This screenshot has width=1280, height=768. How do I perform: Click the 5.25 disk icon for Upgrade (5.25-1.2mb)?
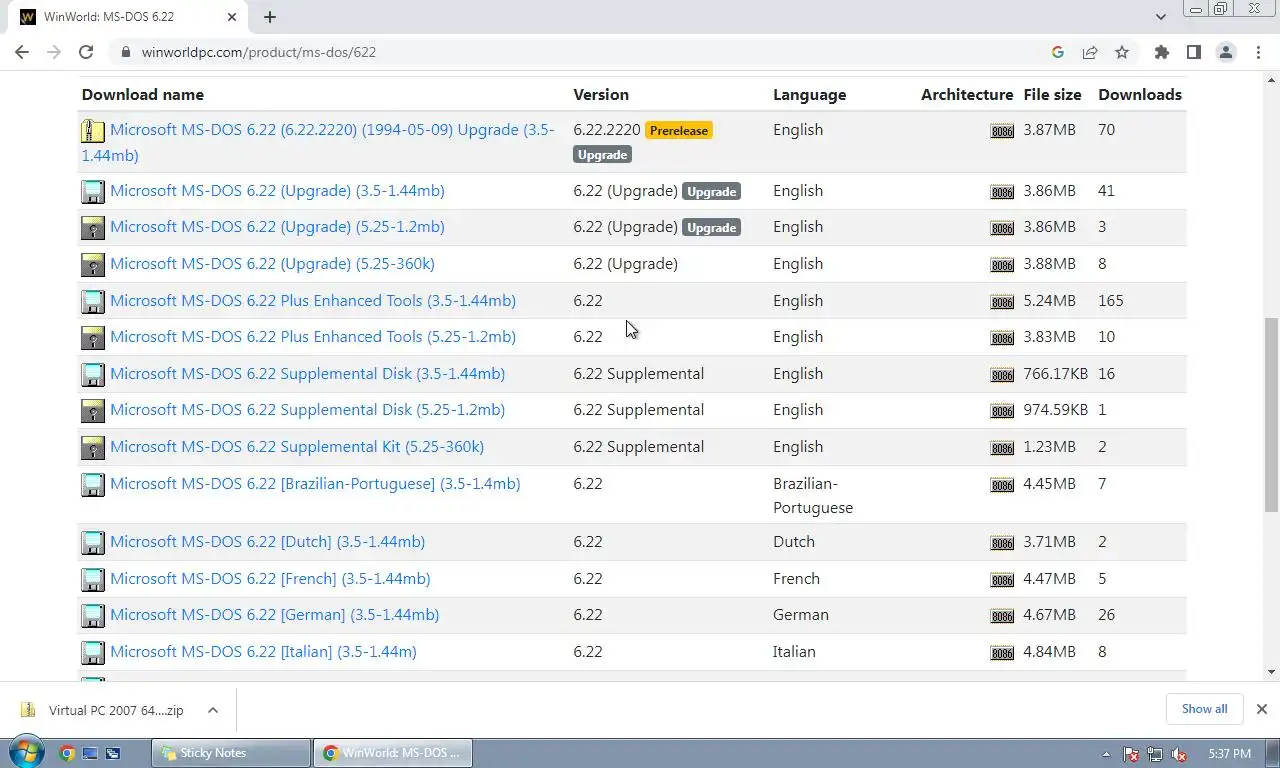(x=93, y=228)
